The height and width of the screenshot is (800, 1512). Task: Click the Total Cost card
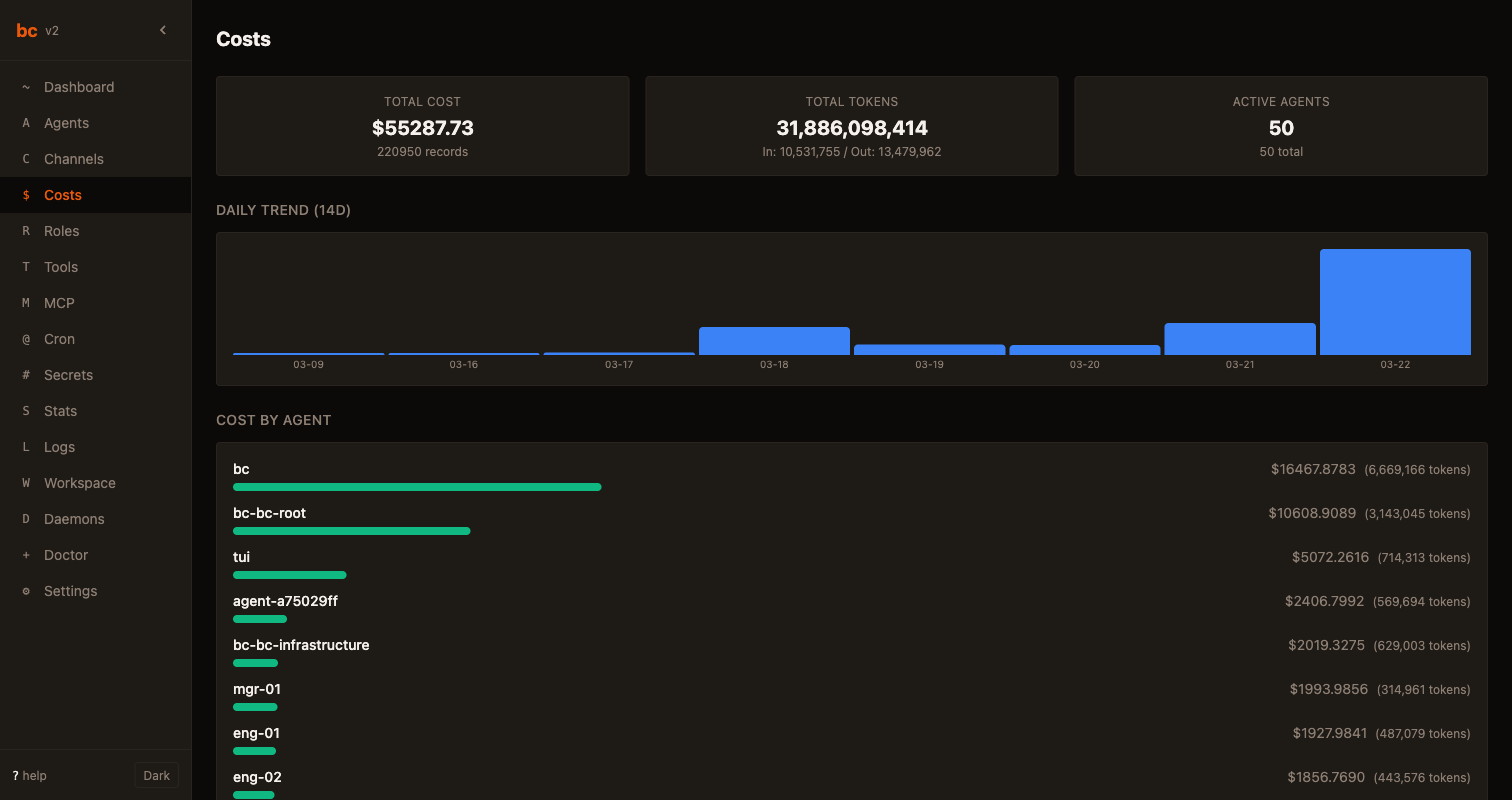click(423, 126)
